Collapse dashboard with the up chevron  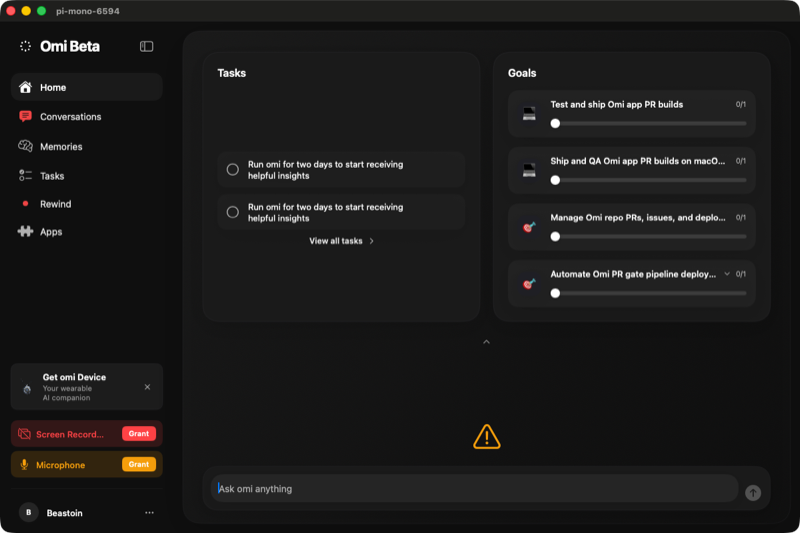click(486, 342)
